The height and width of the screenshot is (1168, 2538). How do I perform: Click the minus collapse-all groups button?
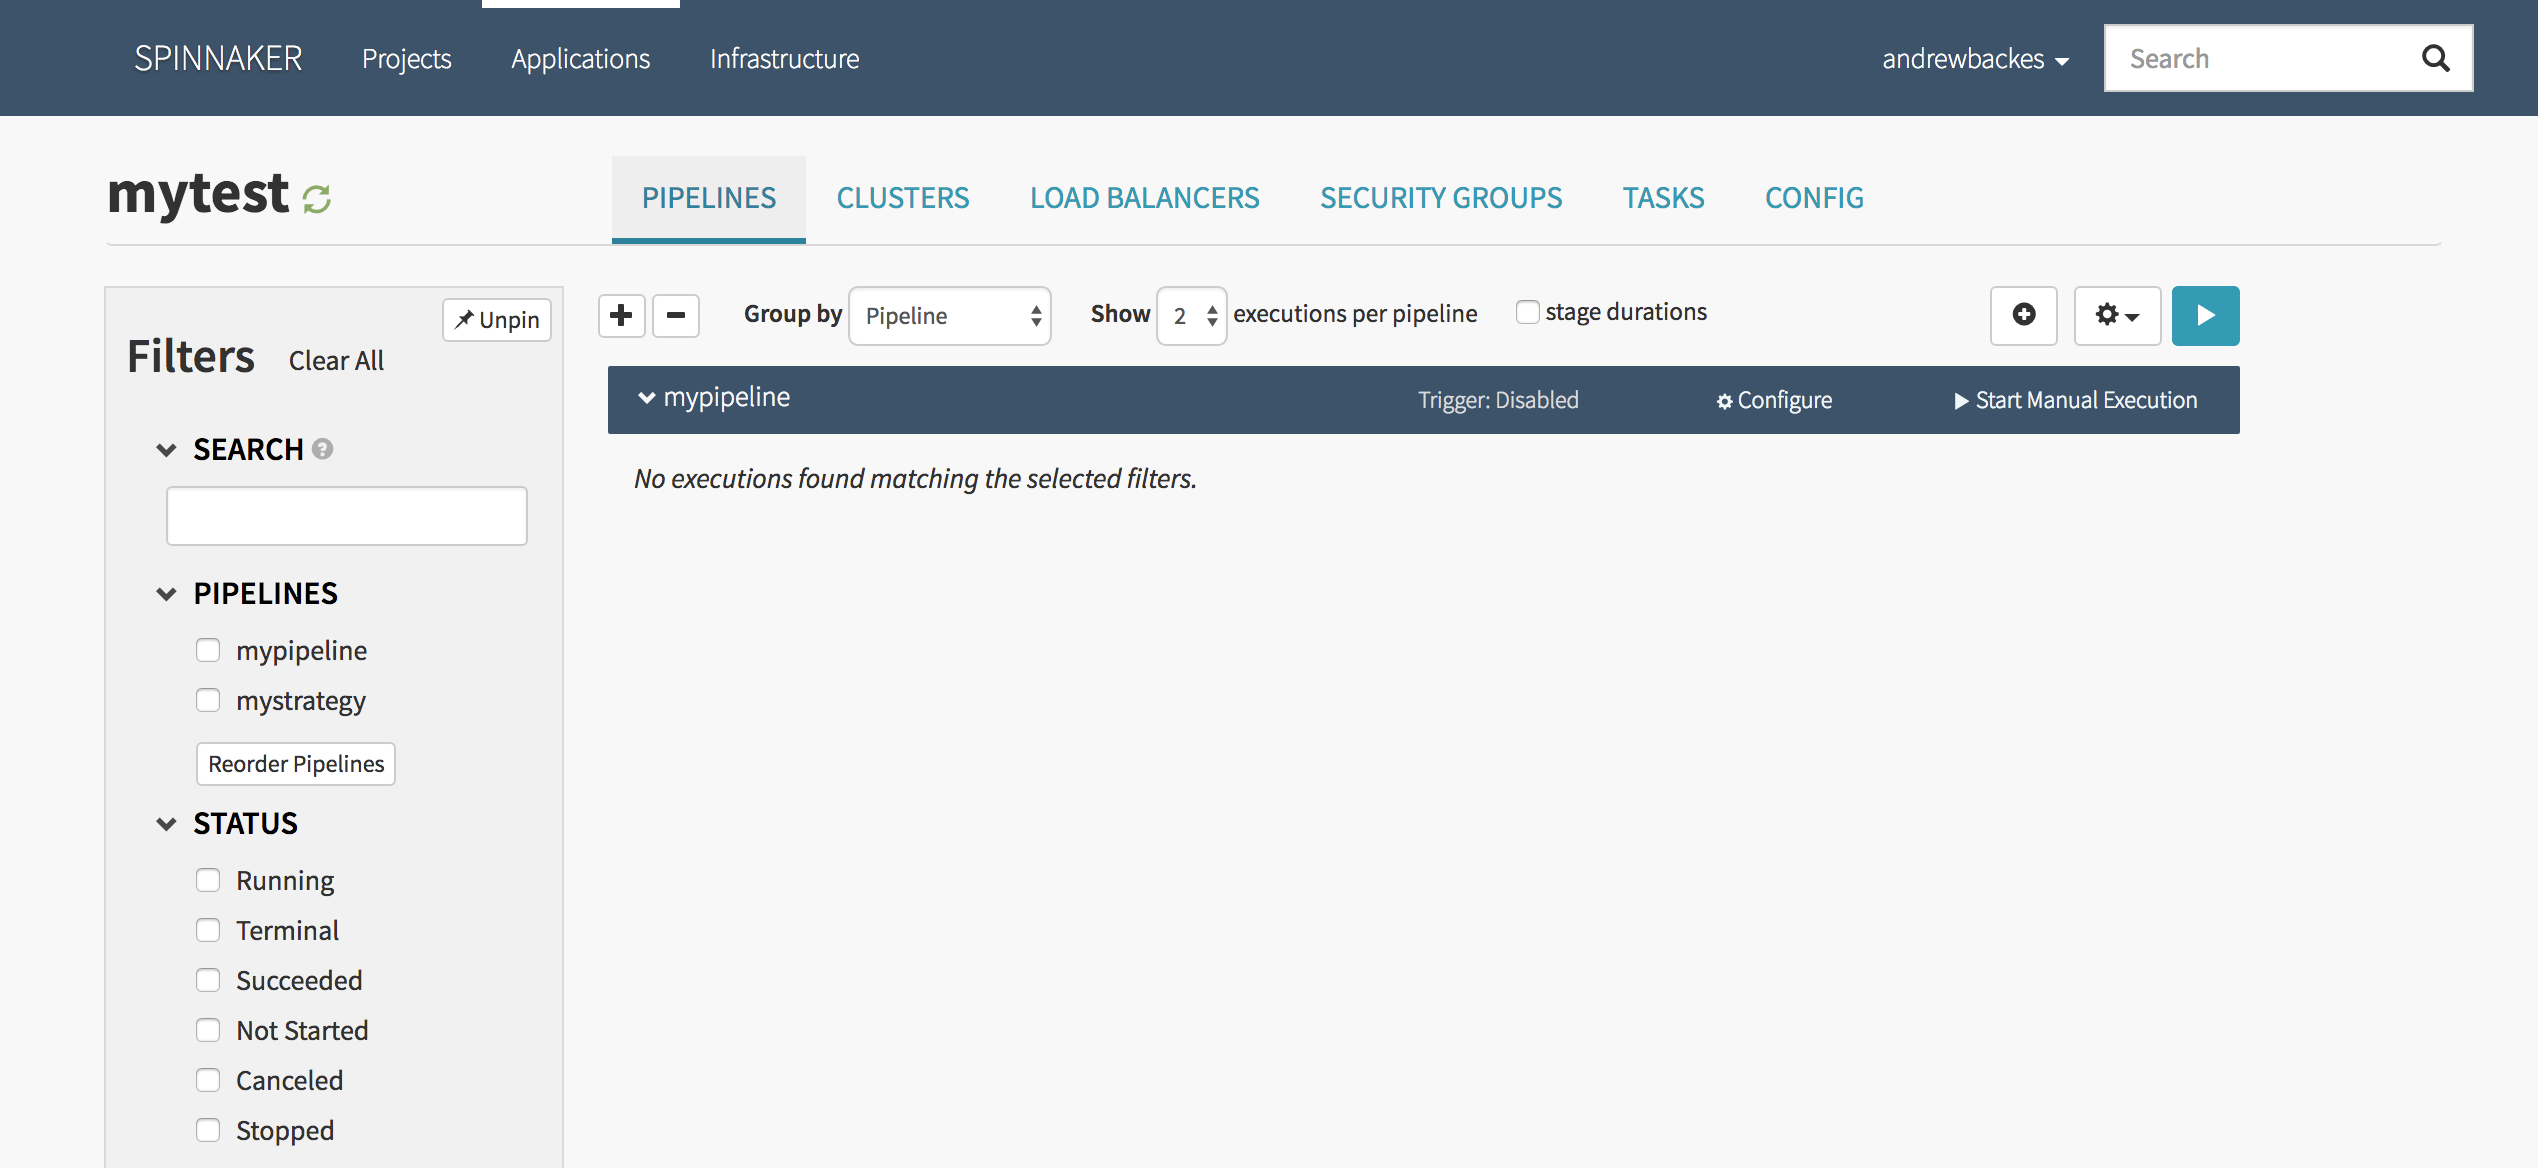pyautogui.click(x=676, y=316)
